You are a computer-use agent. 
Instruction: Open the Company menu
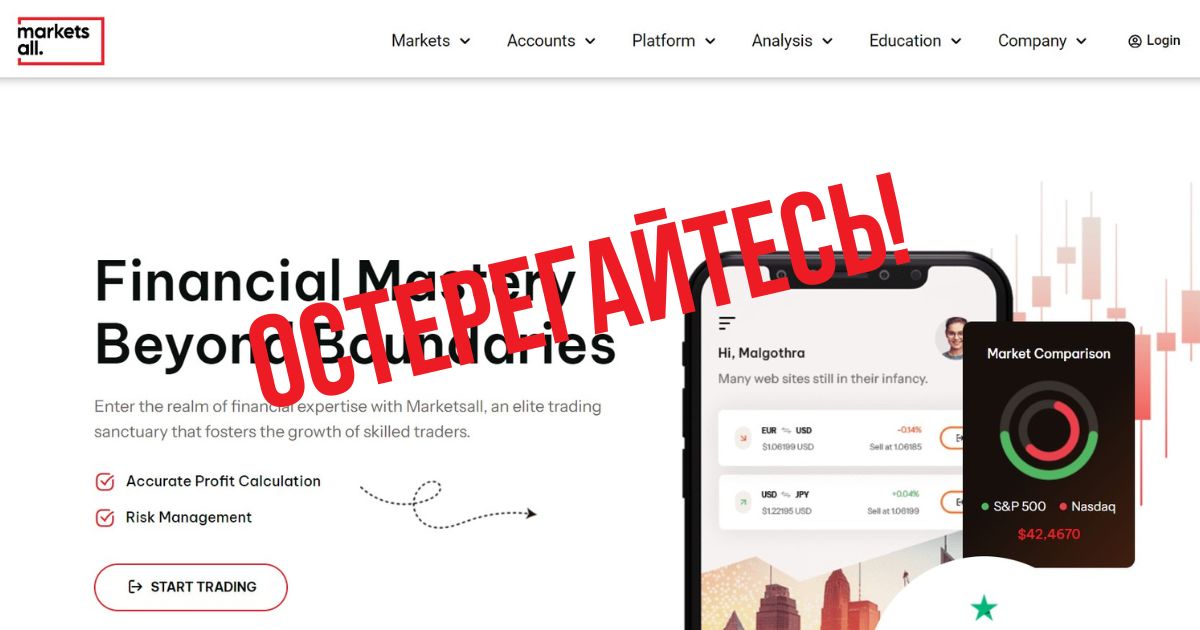pos(1042,41)
